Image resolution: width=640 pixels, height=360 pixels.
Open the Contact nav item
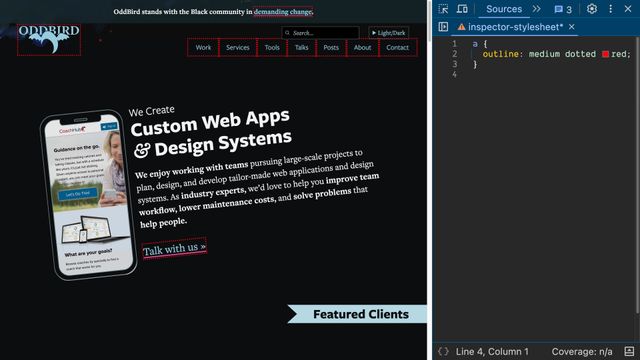[398, 47]
